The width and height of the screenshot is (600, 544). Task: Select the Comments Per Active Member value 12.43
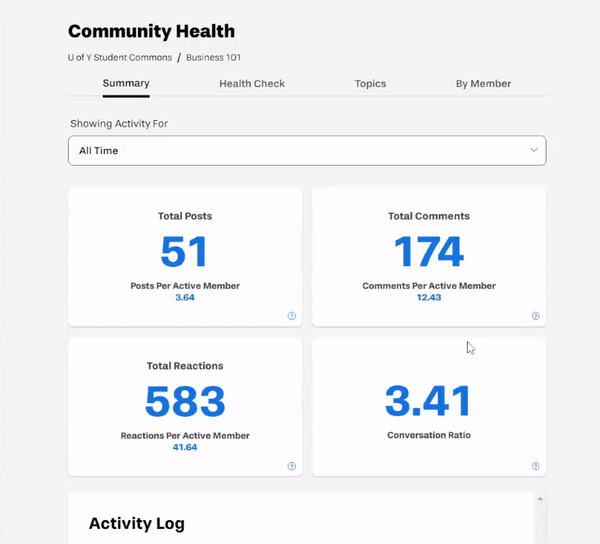coord(429,297)
